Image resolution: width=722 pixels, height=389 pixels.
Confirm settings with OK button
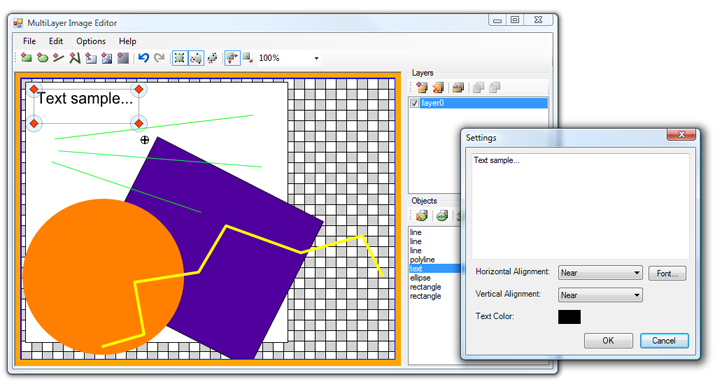(x=608, y=341)
